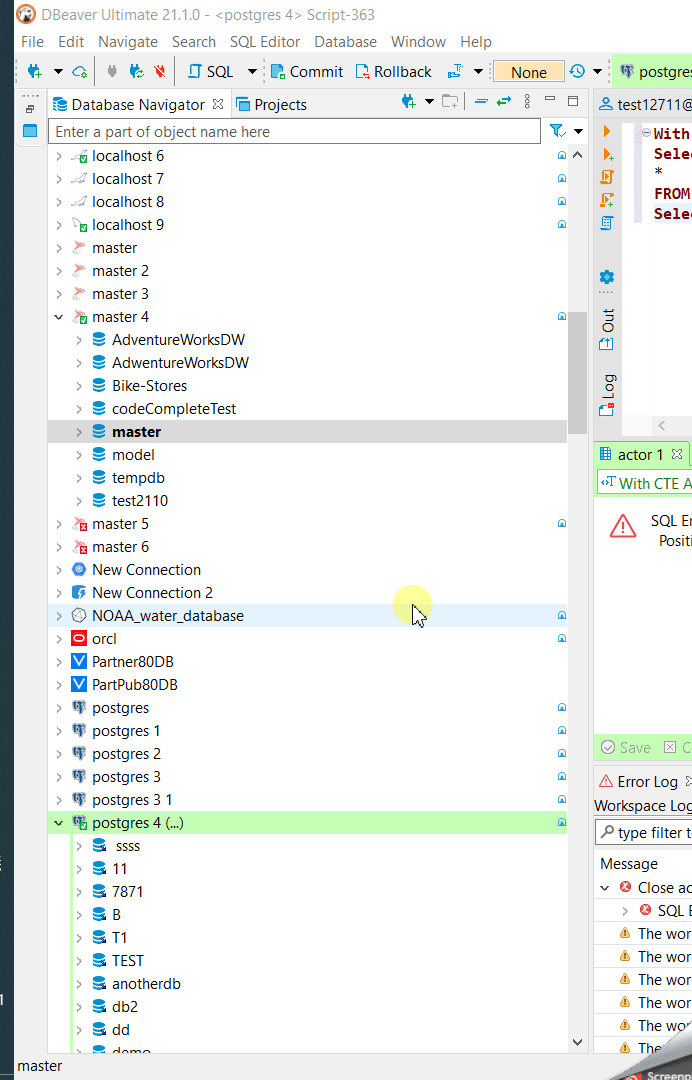Open dropdown arrow next to filter funnel
The height and width of the screenshot is (1080, 692).
(578, 132)
